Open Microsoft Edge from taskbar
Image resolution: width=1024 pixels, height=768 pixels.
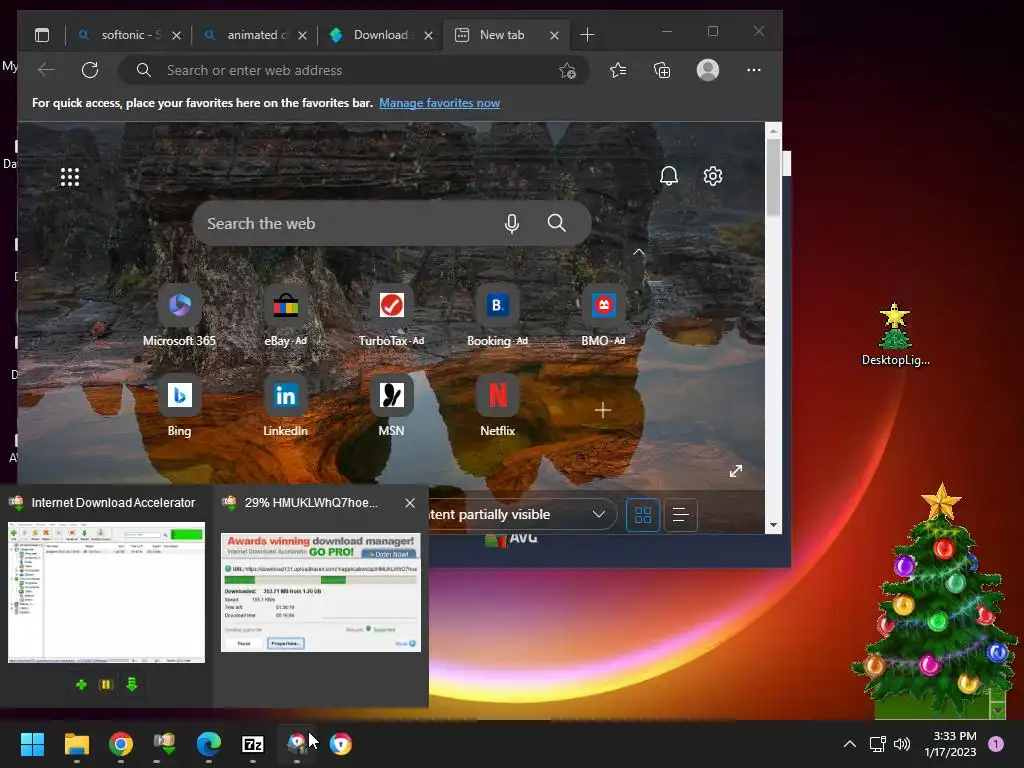coord(209,744)
